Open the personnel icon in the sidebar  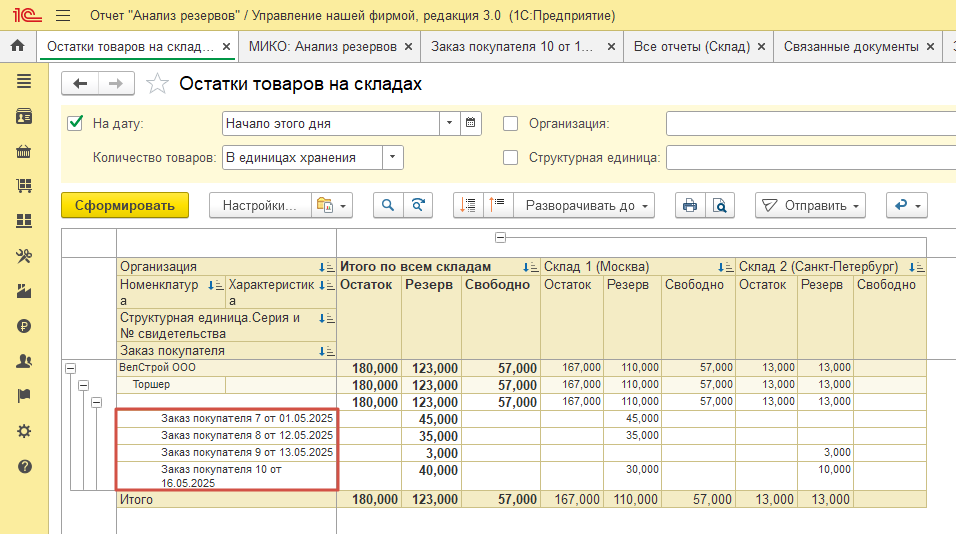coord(24,361)
